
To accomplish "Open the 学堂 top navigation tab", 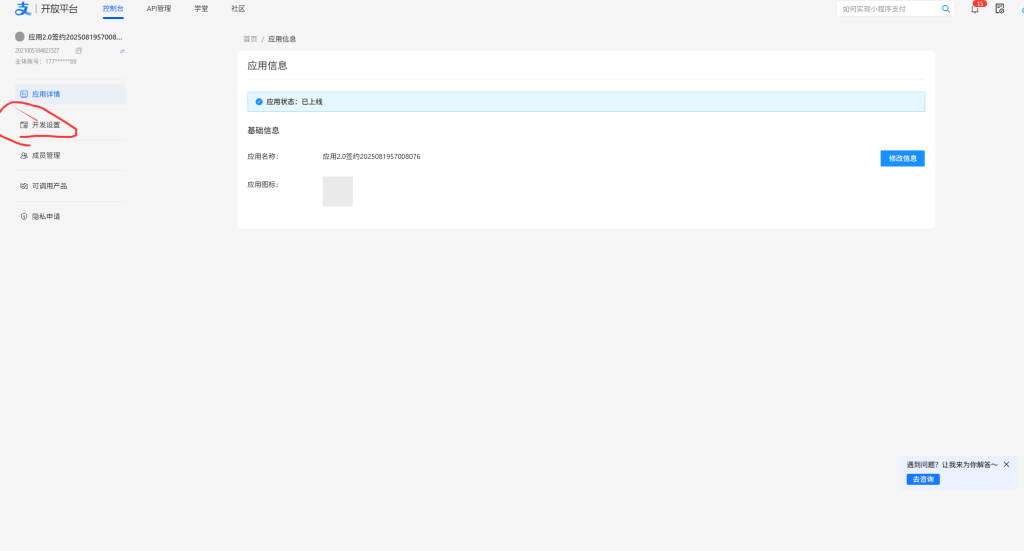I will pyautogui.click(x=201, y=9).
